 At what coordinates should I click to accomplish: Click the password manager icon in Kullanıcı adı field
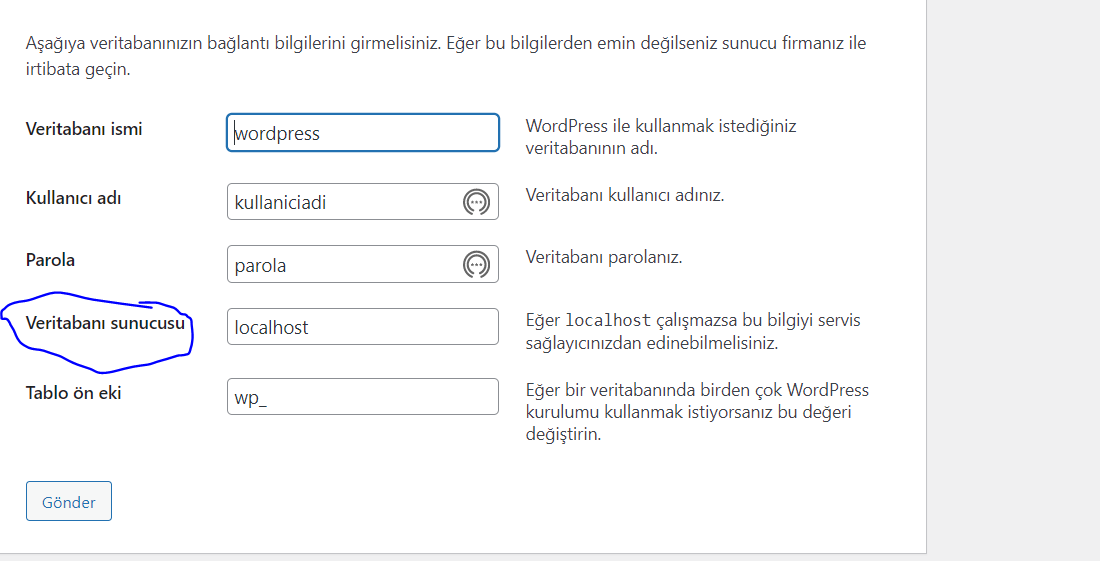pos(476,202)
